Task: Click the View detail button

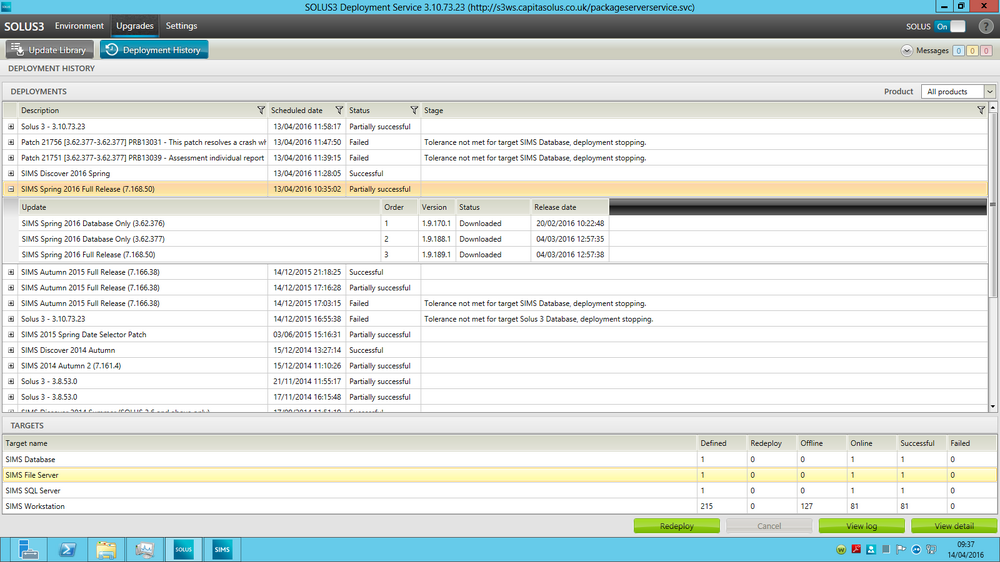Action: click(953, 526)
